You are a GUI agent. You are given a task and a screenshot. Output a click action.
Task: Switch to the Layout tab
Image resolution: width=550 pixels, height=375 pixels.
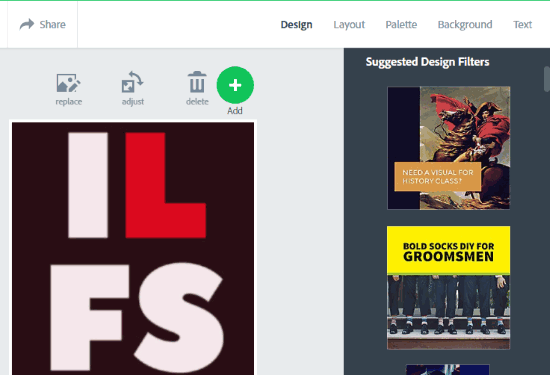[x=349, y=25]
